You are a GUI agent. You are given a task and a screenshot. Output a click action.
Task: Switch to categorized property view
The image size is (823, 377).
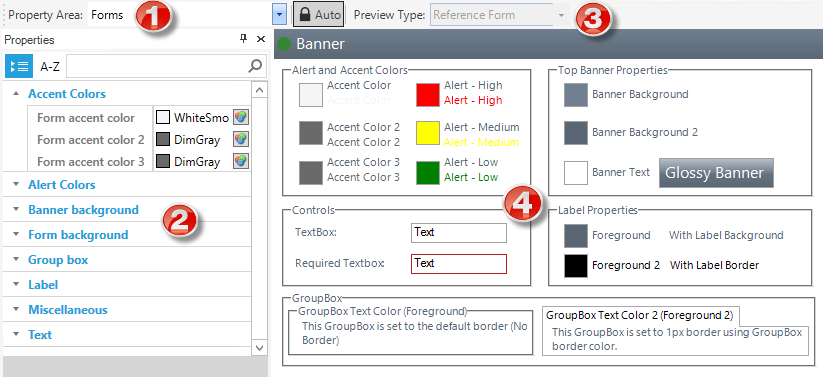tap(19, 66)
